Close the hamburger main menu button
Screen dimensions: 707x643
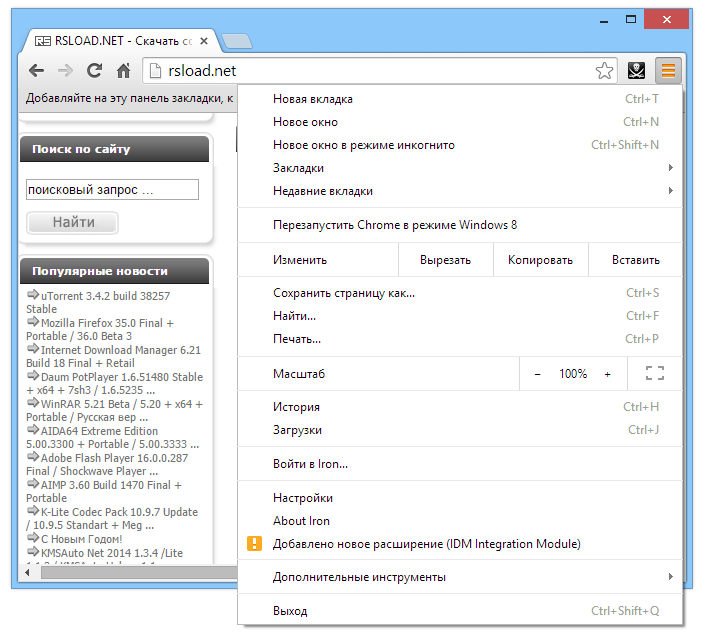668,71
